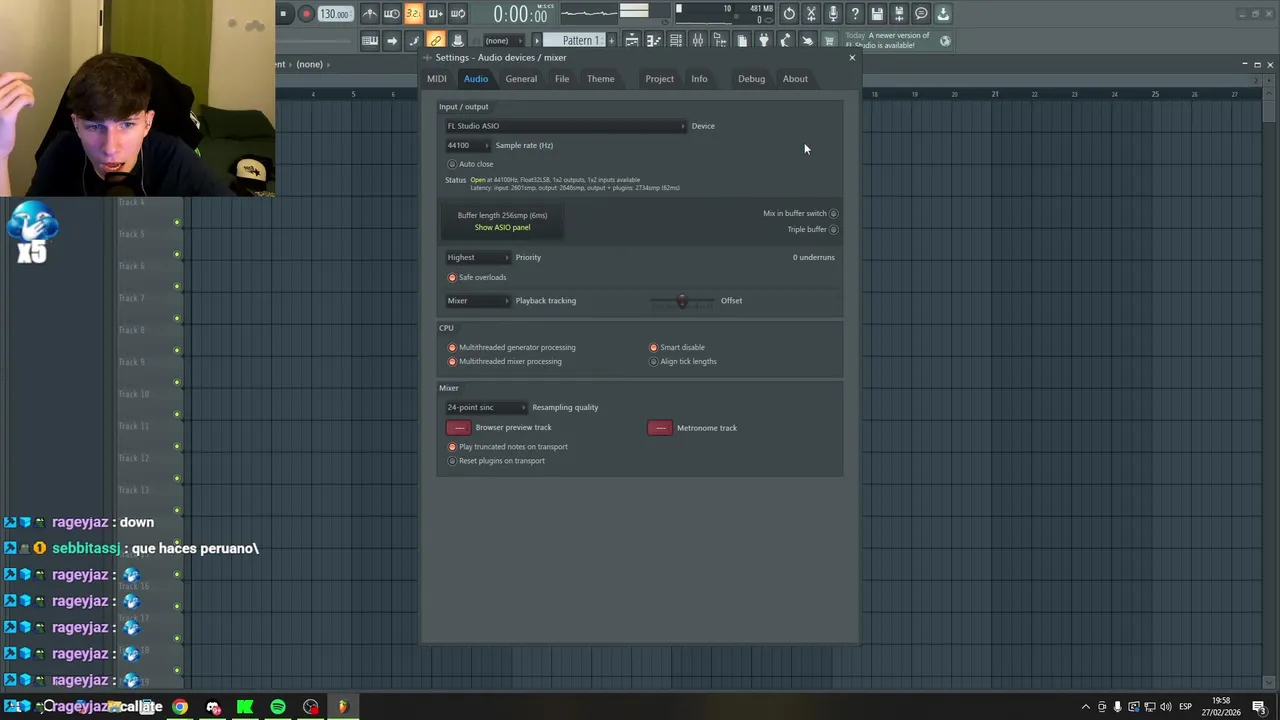Open the Metronome track selector

pos(660,427)
